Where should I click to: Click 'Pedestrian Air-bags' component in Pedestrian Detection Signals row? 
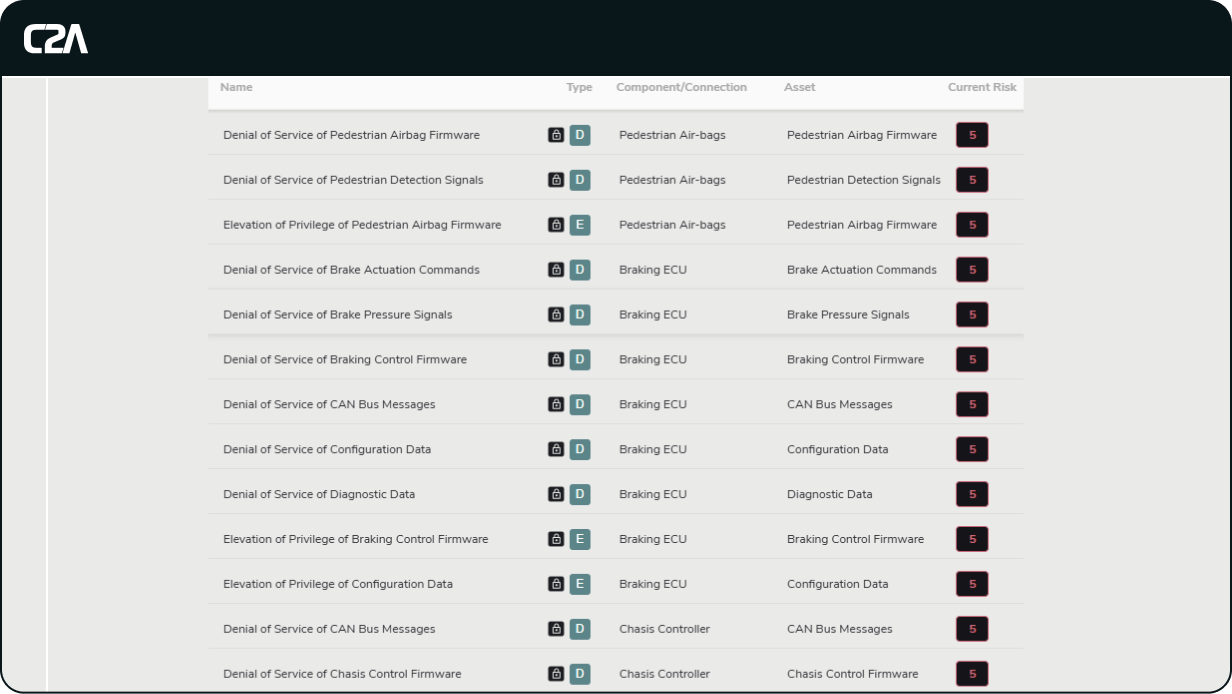[x=672, y=180]
